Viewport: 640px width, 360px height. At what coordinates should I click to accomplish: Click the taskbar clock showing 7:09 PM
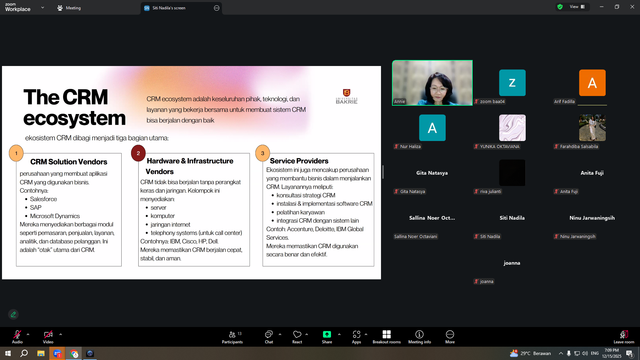611,353
